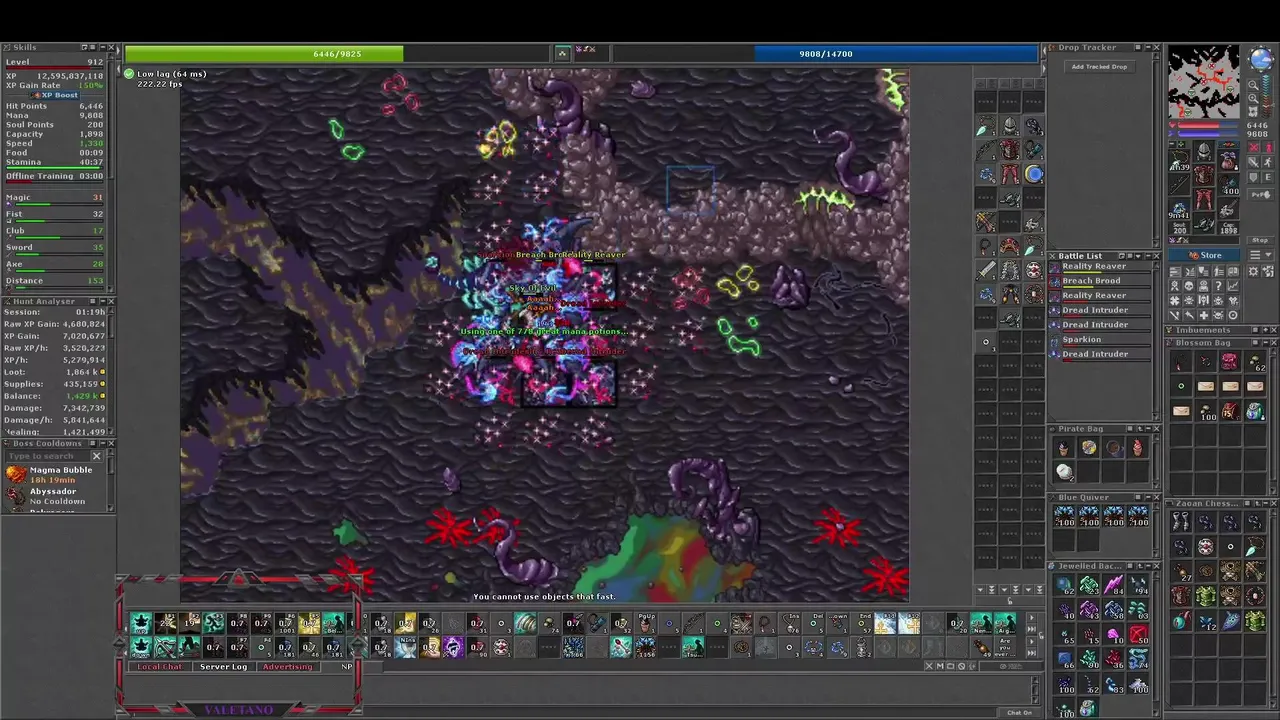This screenshot has height=720, width=1280.
Task: Open the question mark help icon
Action: pos(1219,284)
